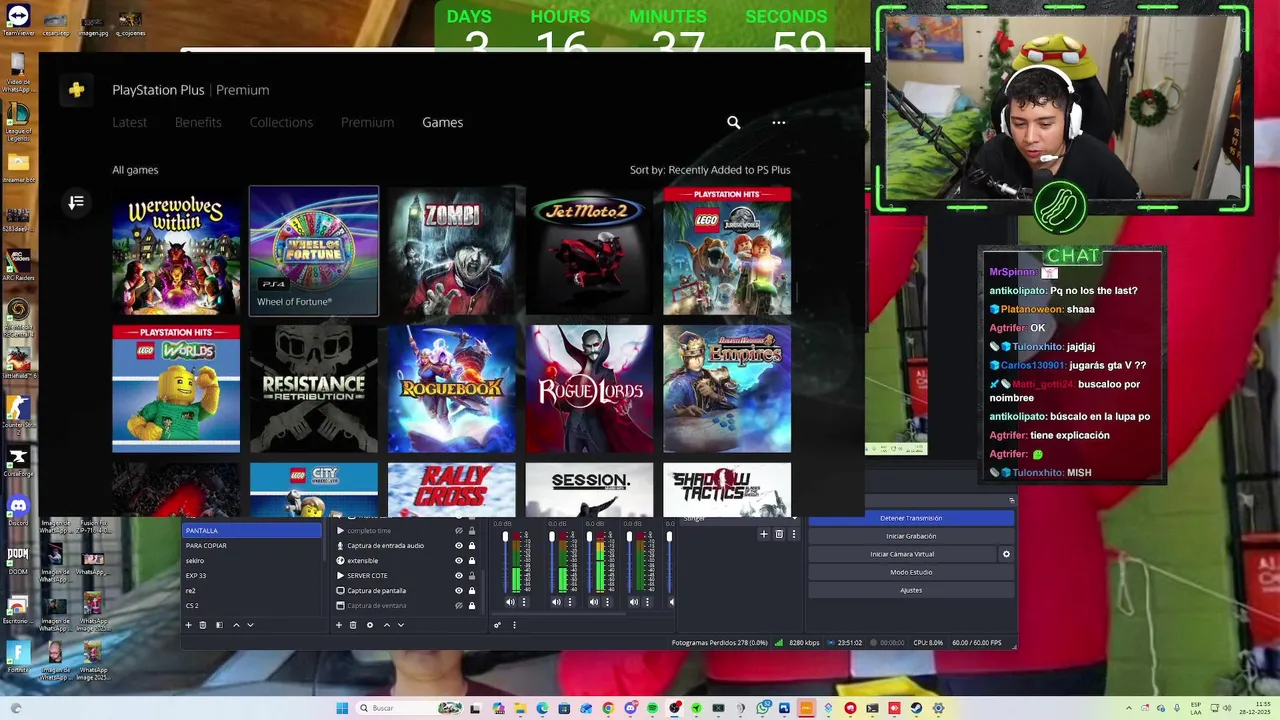Click the sort and filter icon beside the games

click(76, 203)
